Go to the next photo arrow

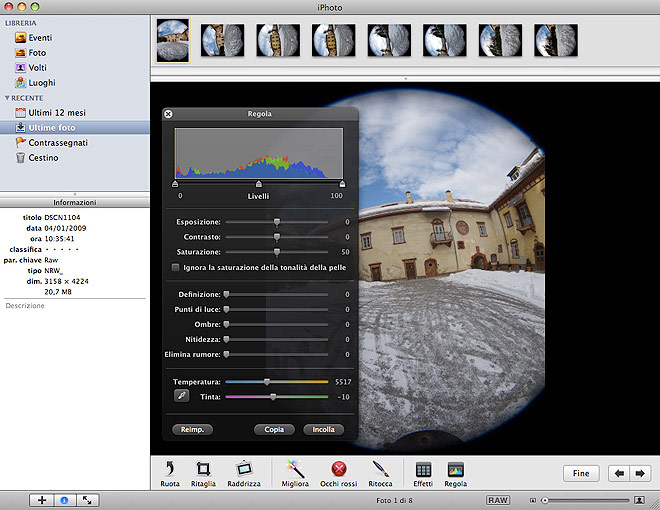point(640,473)
